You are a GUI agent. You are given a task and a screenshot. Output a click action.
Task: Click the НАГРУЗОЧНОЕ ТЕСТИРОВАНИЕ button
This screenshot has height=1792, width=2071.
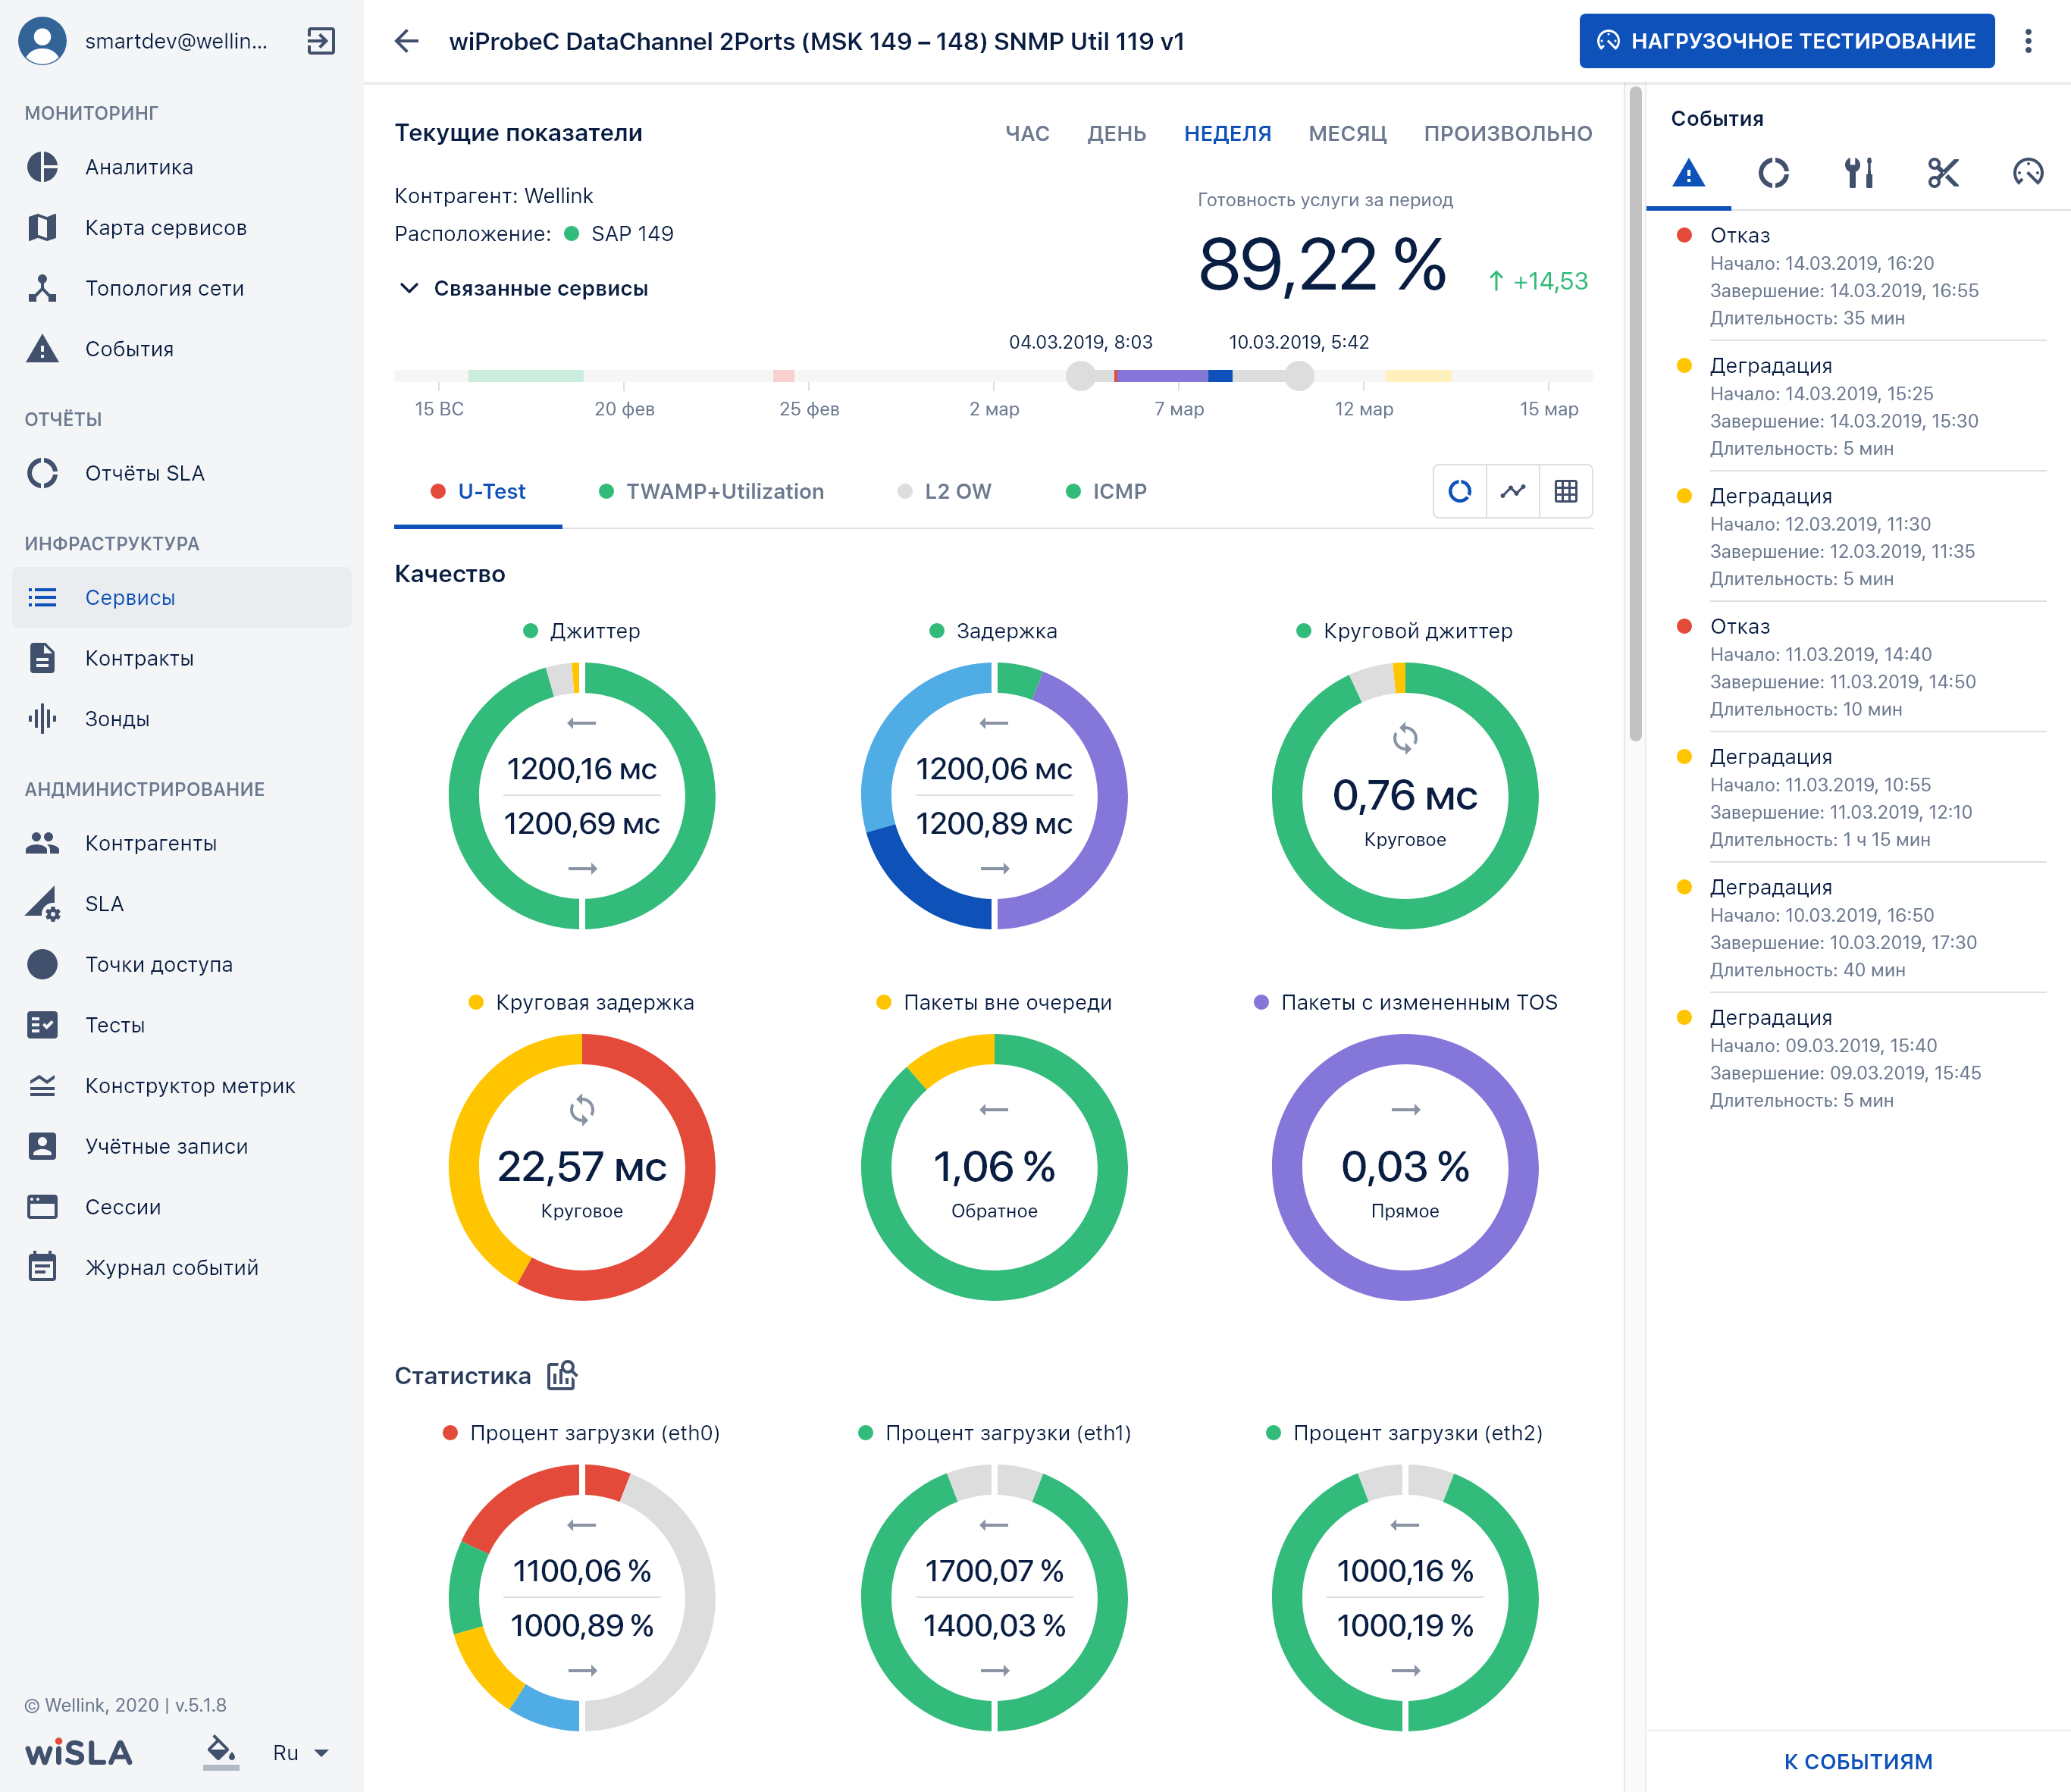(x=1787, y=41)
